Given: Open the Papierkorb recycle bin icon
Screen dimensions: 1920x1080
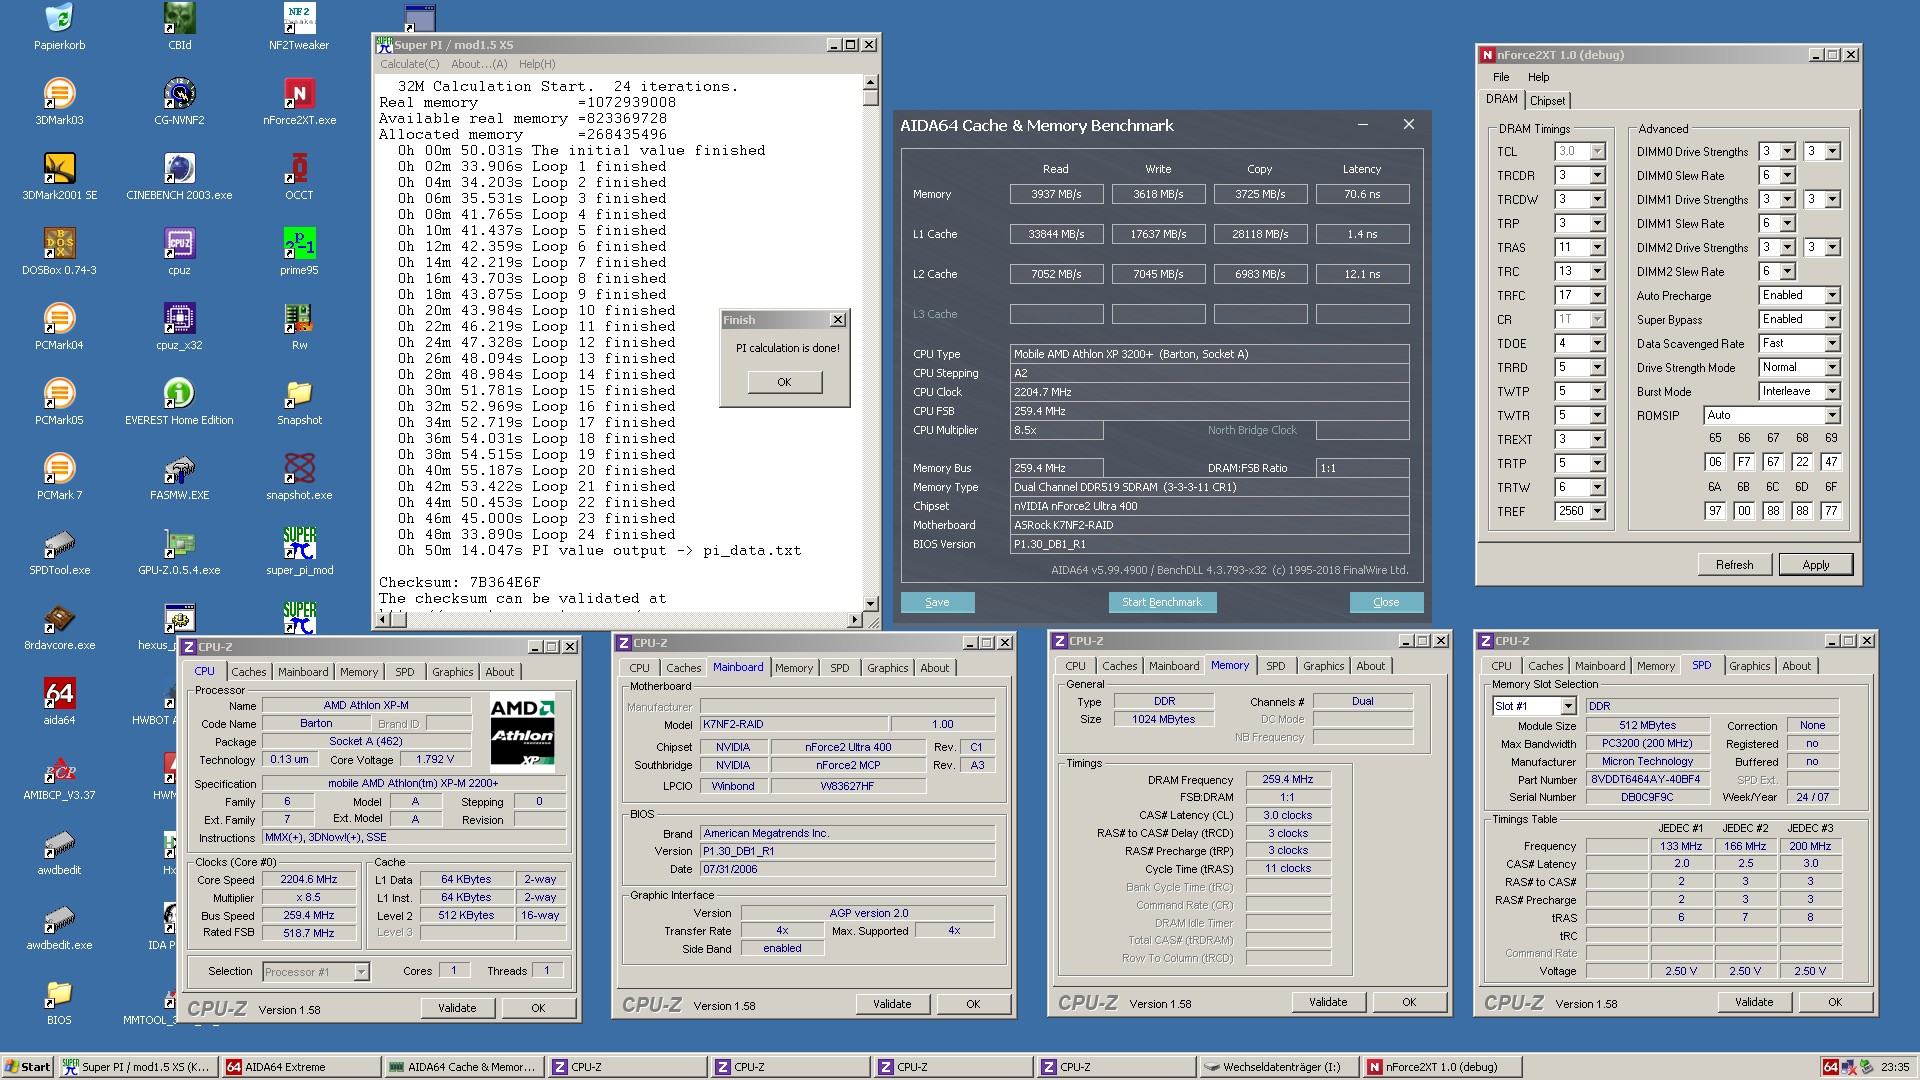Looking at the screenshot, I should tap(59, 26).
